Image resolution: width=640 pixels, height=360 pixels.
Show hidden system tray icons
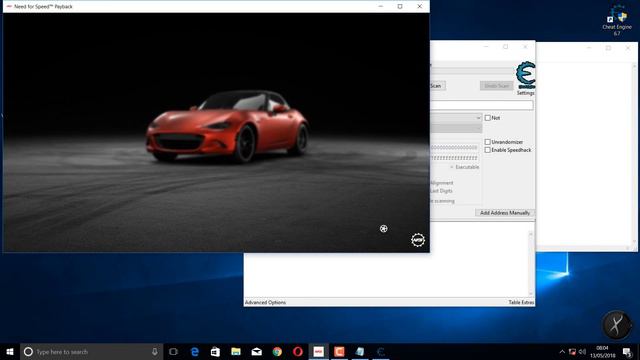point(562,351)
